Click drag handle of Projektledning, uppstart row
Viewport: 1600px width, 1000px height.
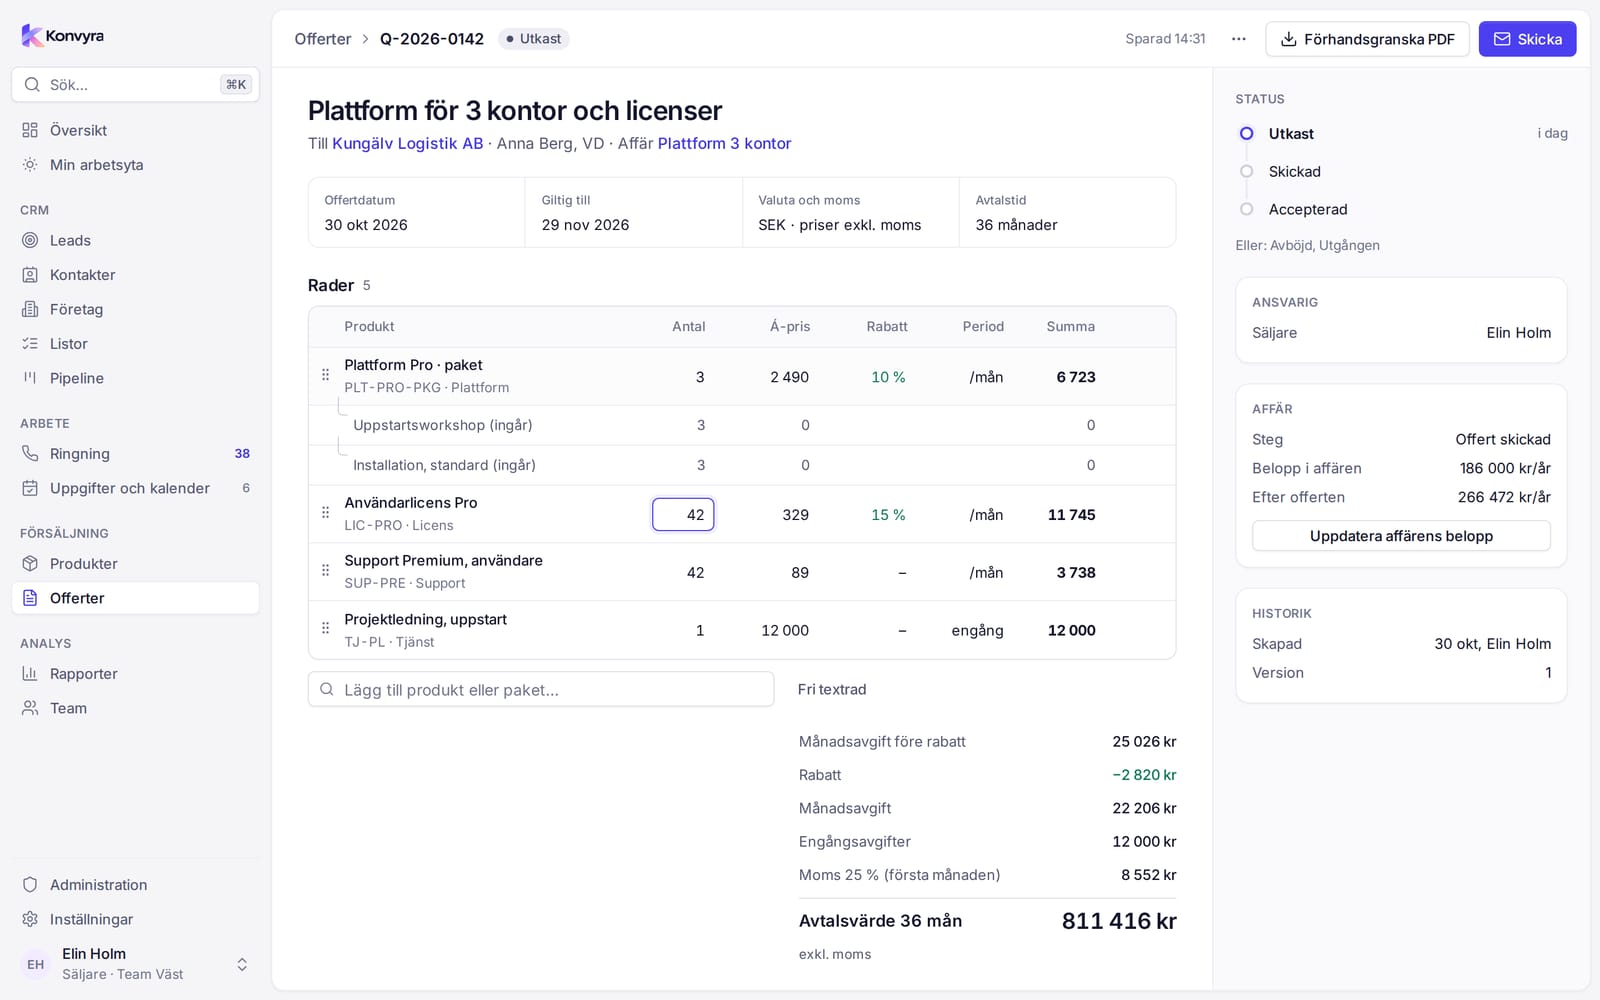pyautogui.click(x=325, y=629)
